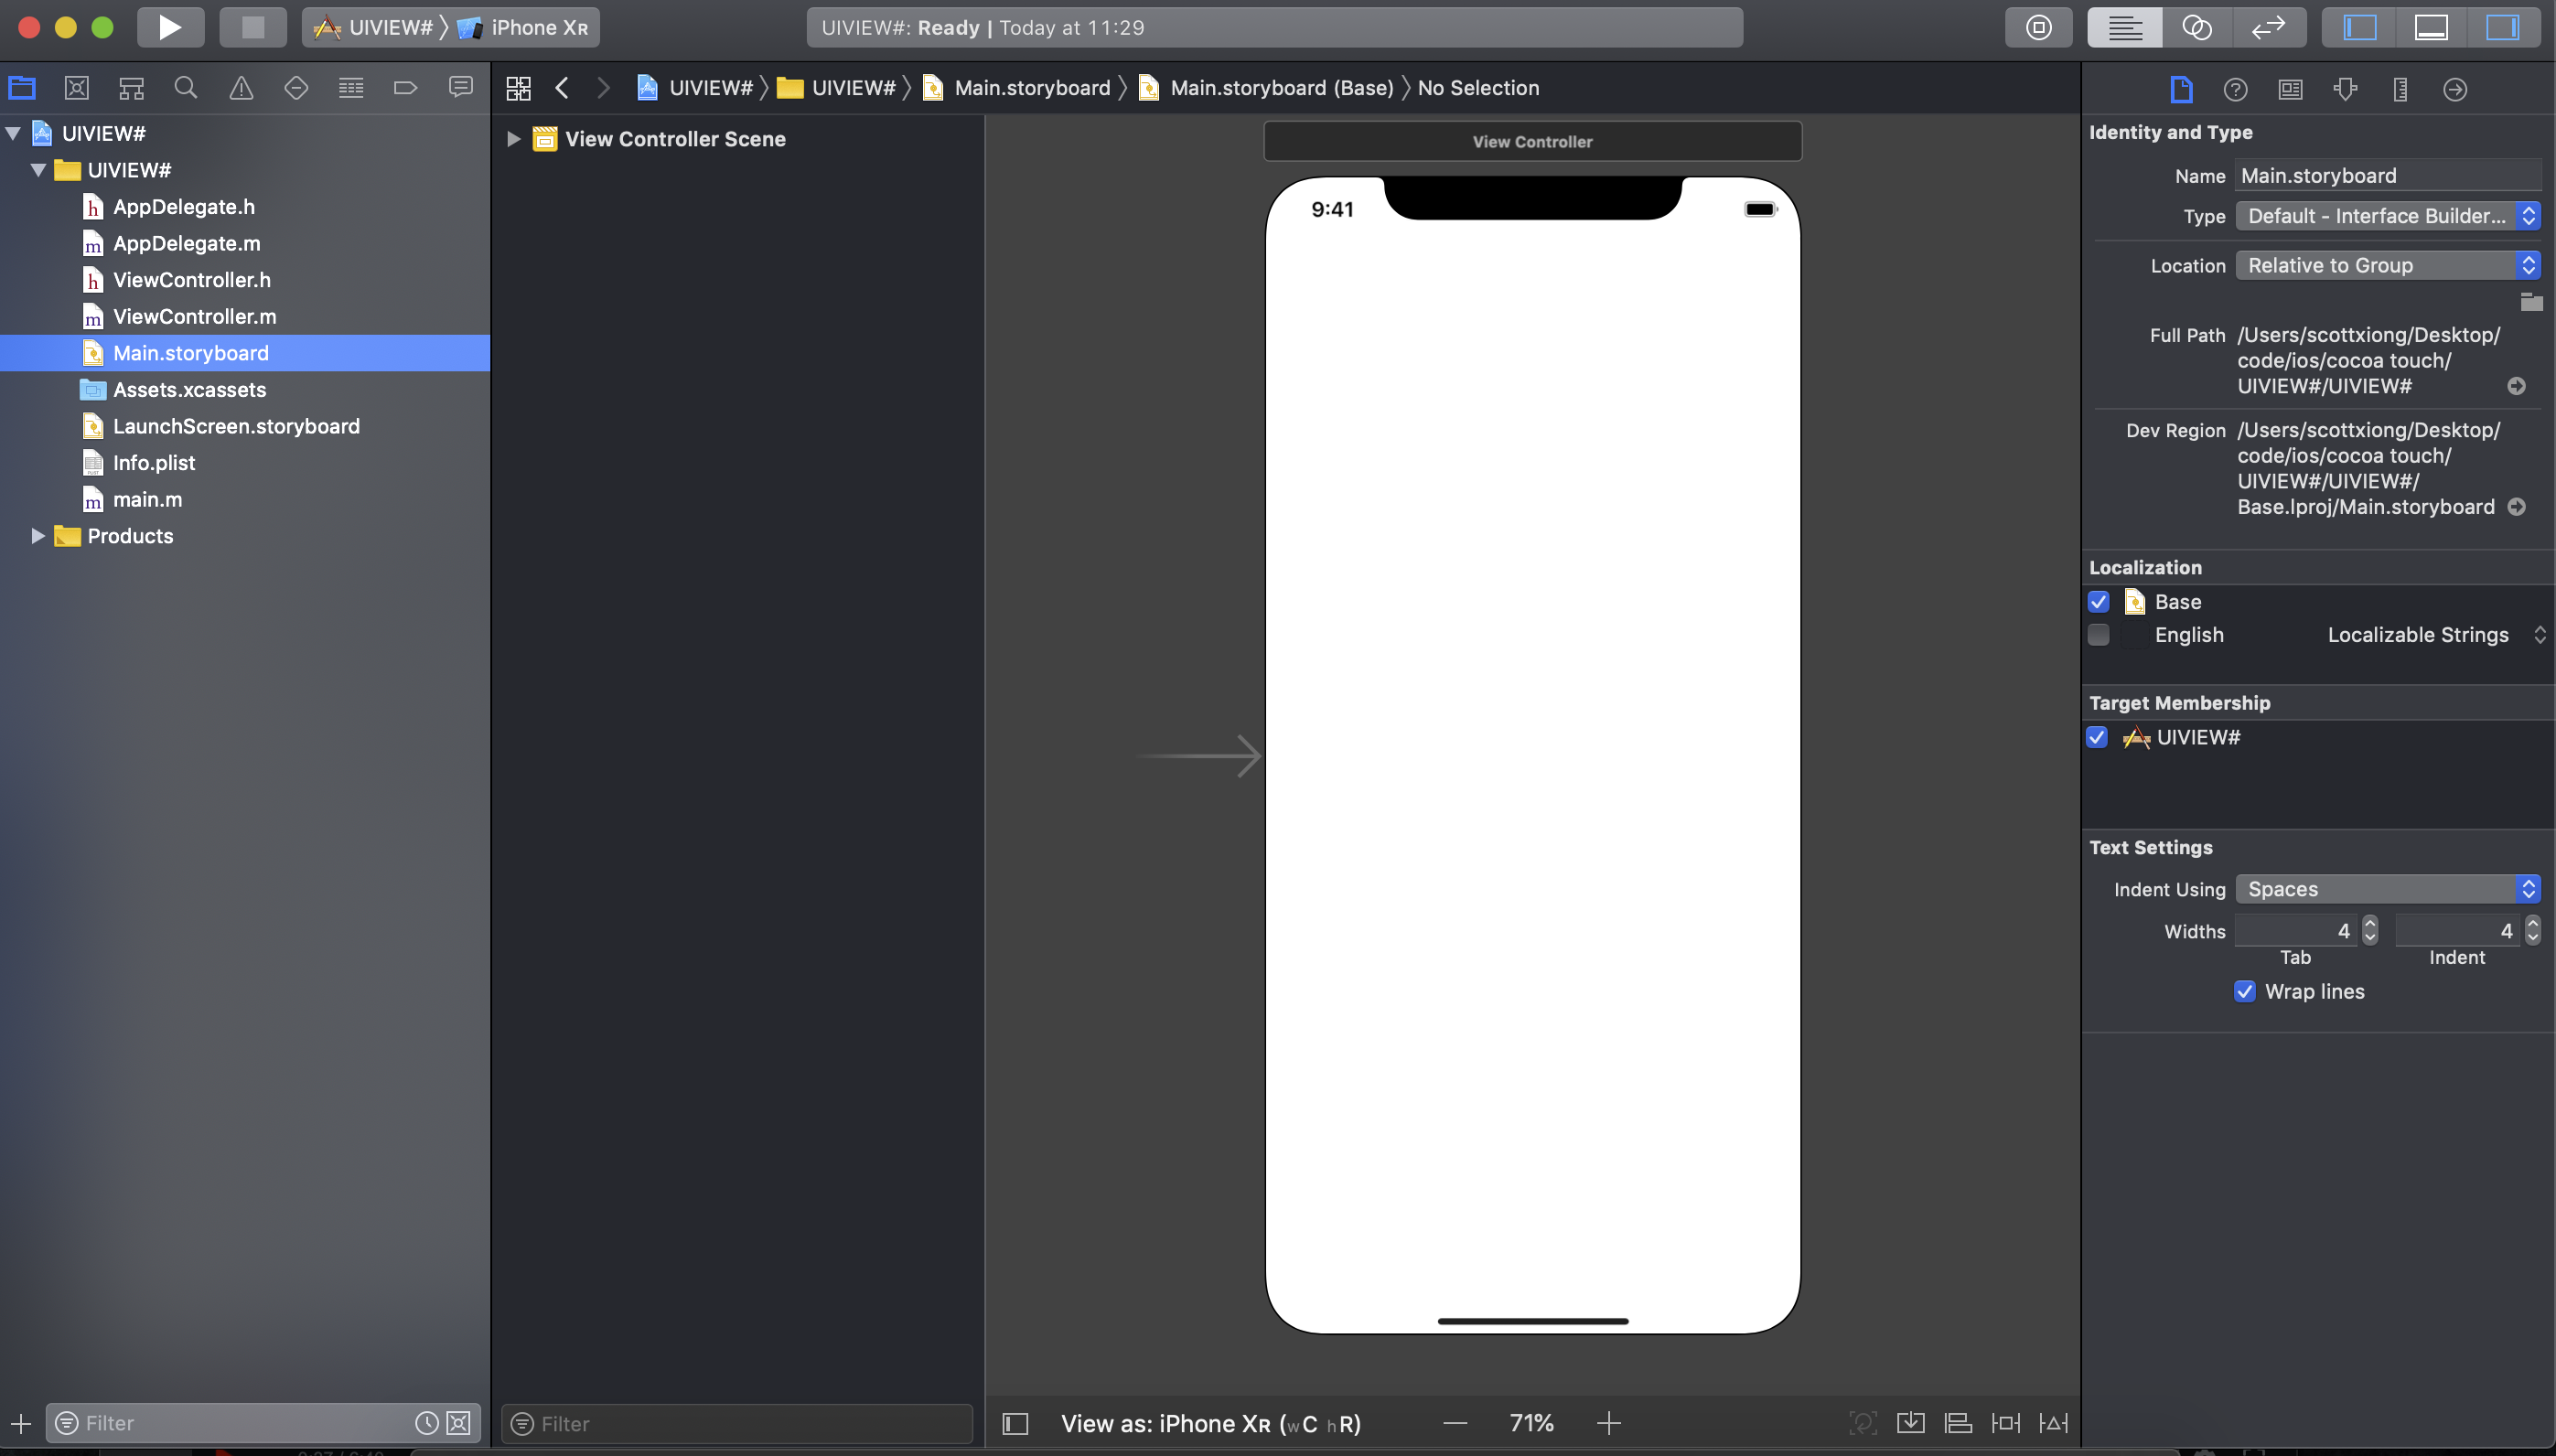The height and width of the screenshot is (1456, 2556).
Task: Open the Location Relative to Group dropdown
Action: 2388,265
